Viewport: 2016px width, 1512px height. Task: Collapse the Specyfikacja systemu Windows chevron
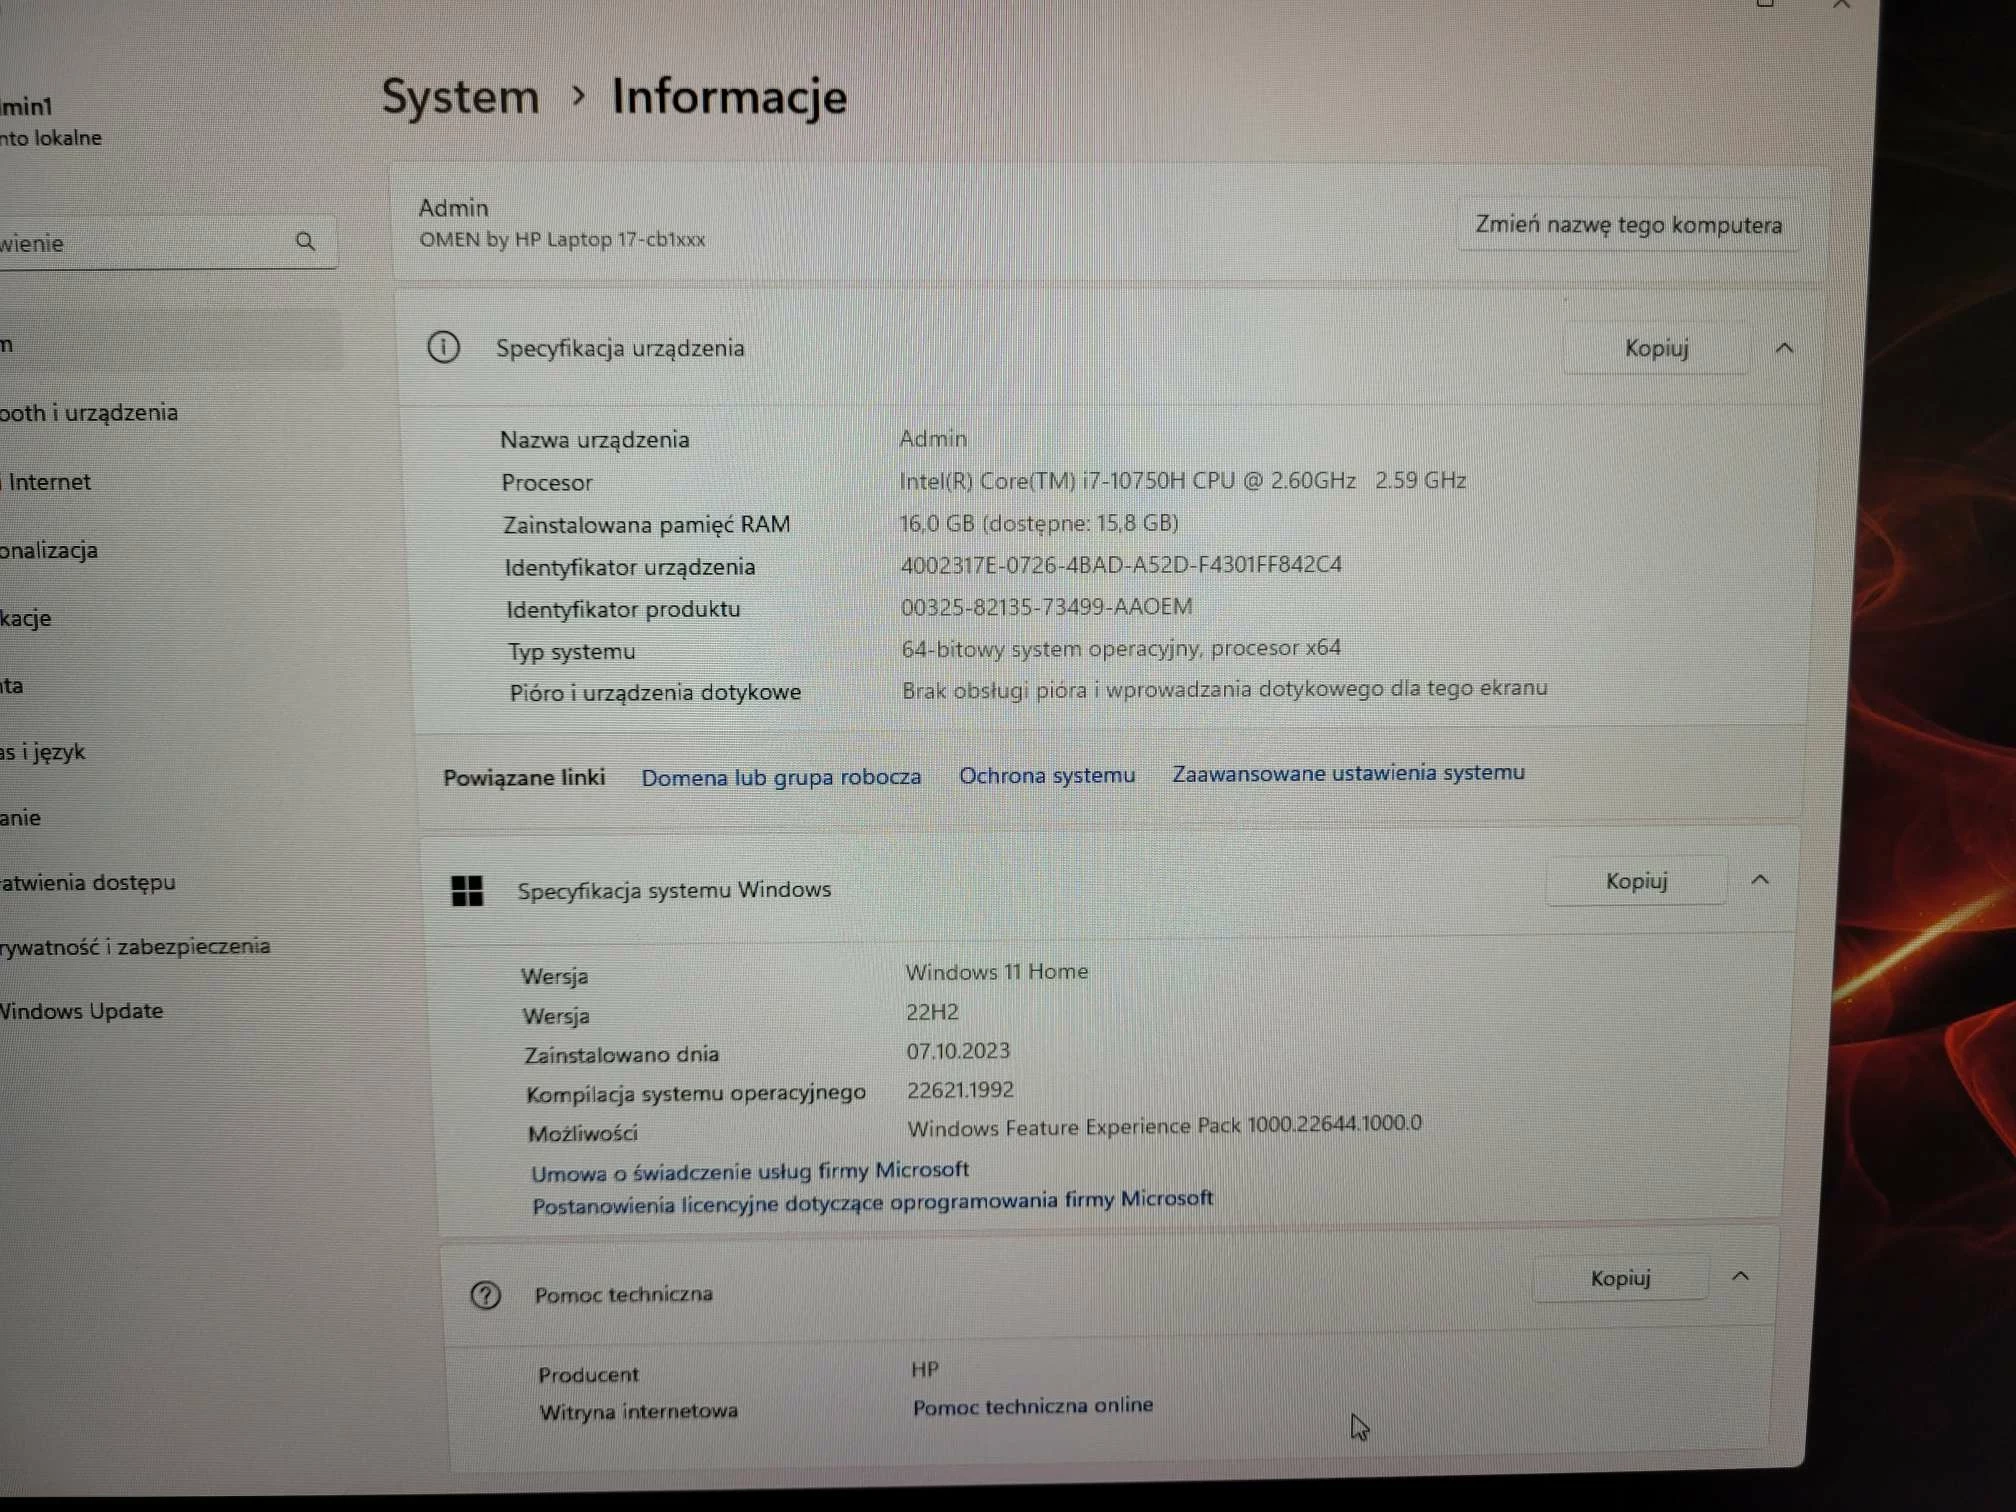click(x=1760, y=880)
